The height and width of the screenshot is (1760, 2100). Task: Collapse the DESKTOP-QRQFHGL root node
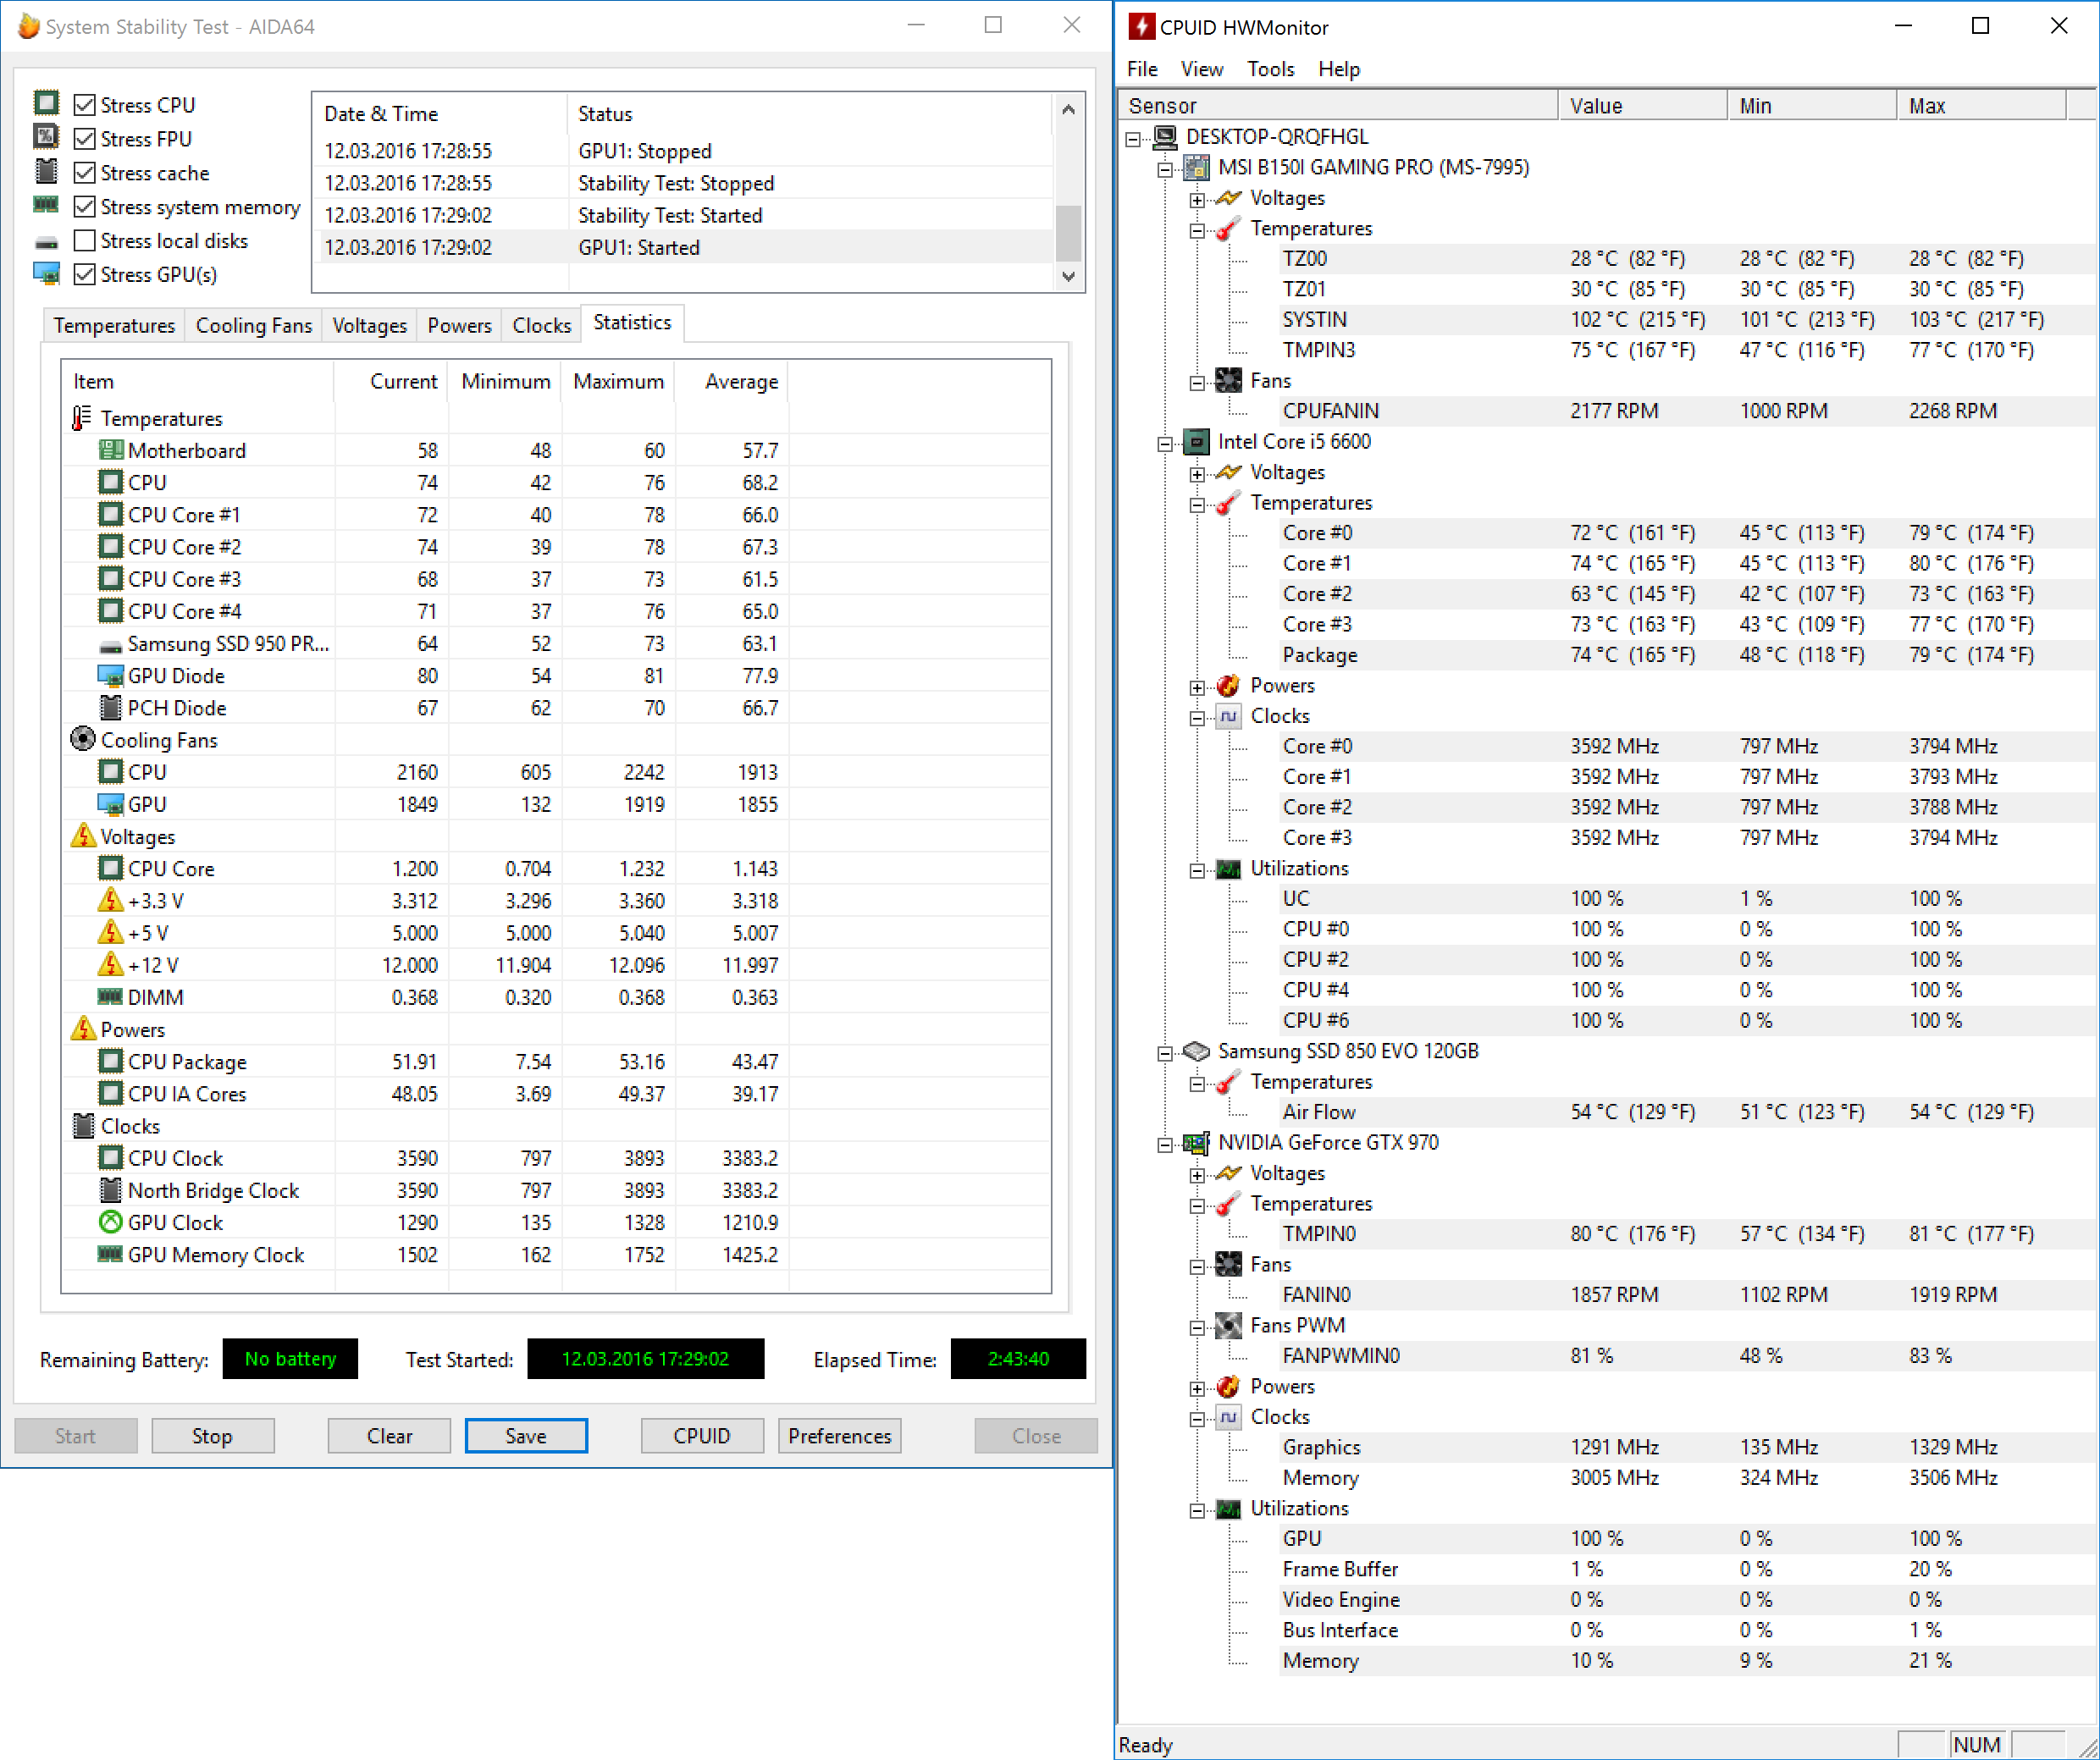pyautogui.click(x=1133, y=139)
